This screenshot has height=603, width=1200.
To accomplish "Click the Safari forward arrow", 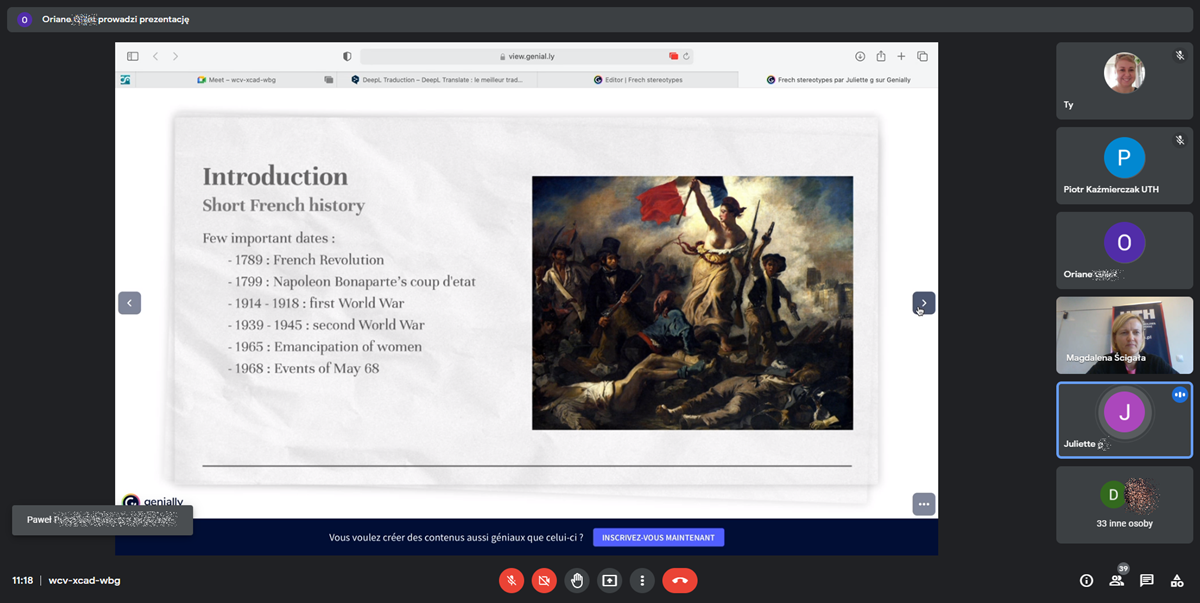I will point(176,57).
